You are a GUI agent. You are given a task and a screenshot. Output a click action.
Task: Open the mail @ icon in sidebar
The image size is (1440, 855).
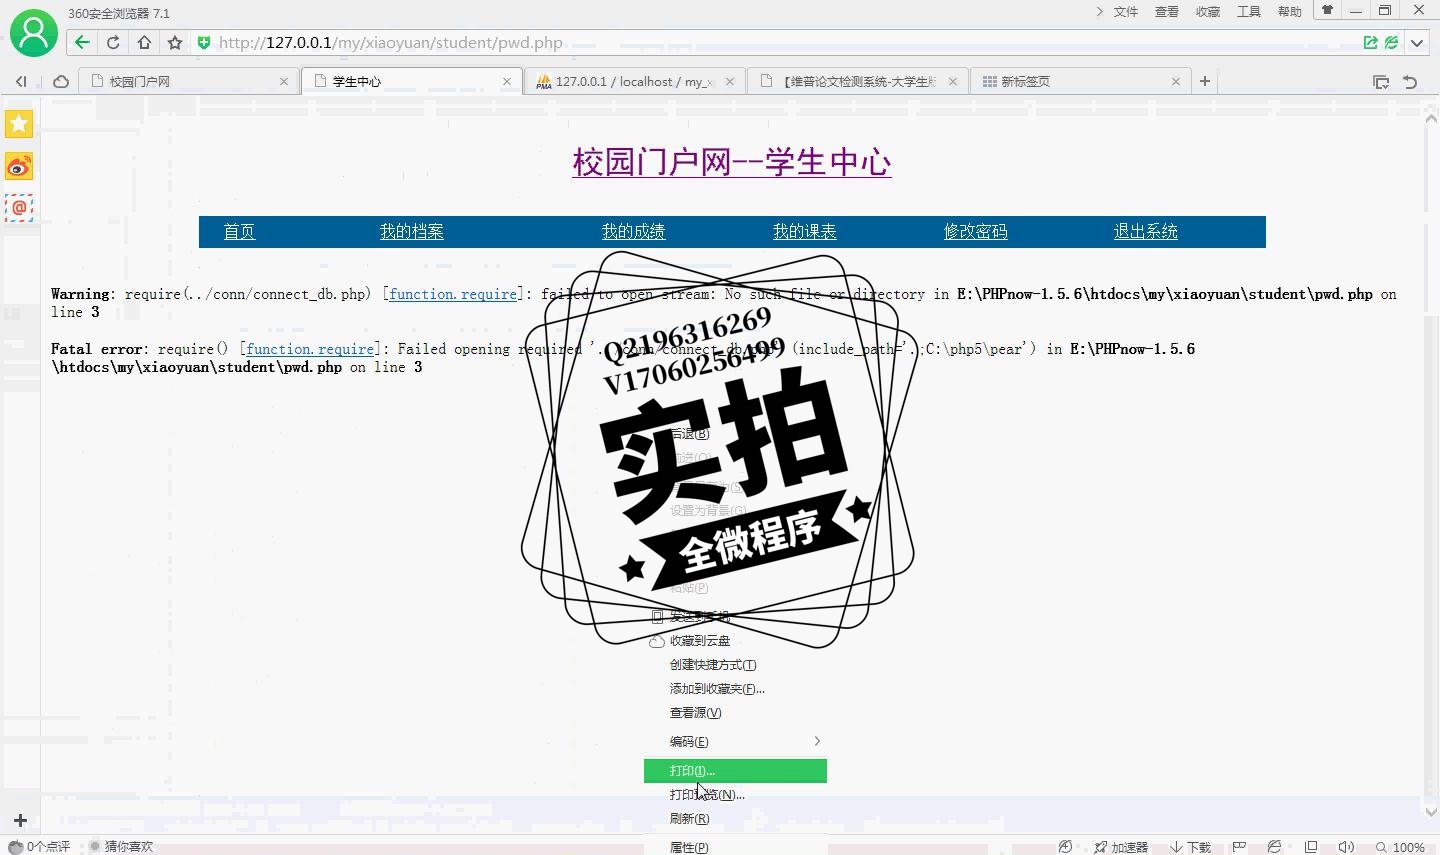[x=19, y=208]
